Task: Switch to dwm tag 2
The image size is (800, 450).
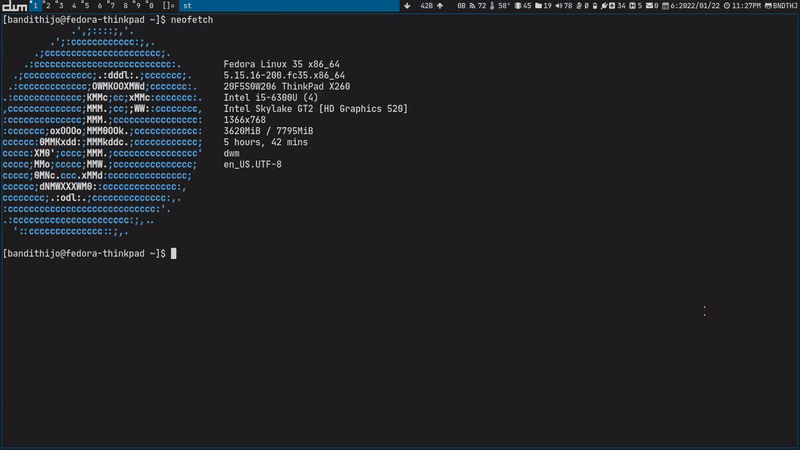Action: click(x=47, y=6)
